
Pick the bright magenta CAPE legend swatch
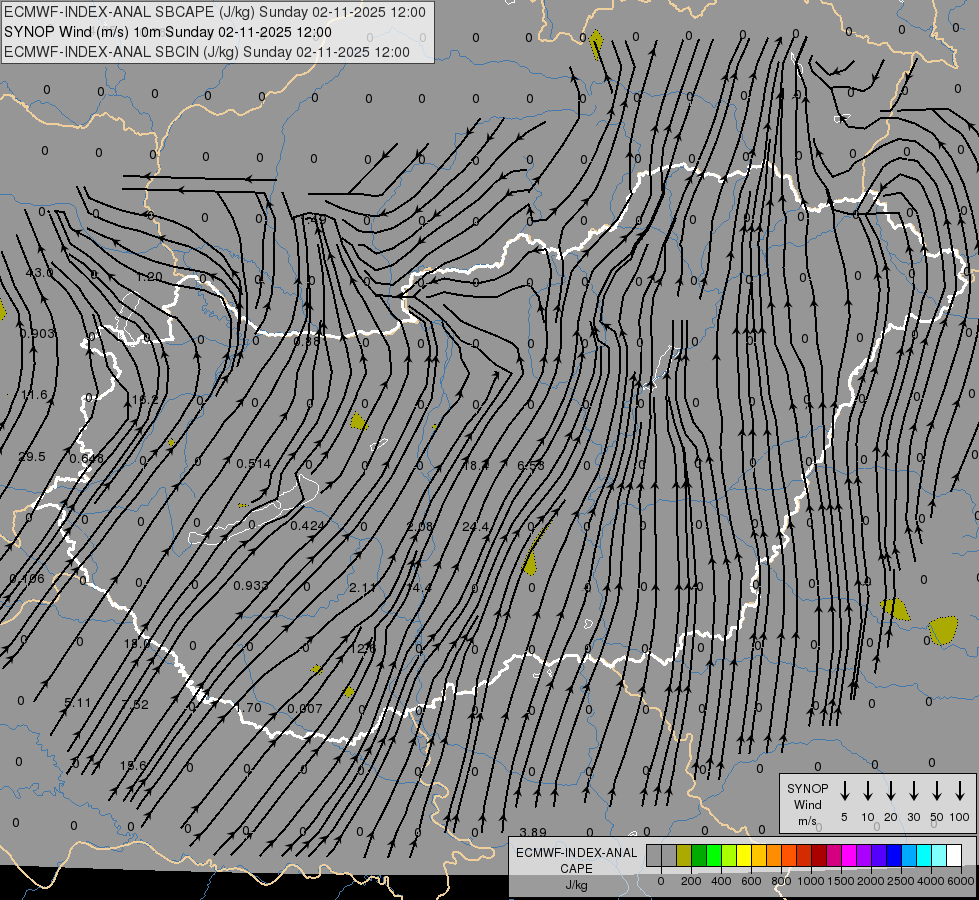pyautogui.click(x=849, y=855)
